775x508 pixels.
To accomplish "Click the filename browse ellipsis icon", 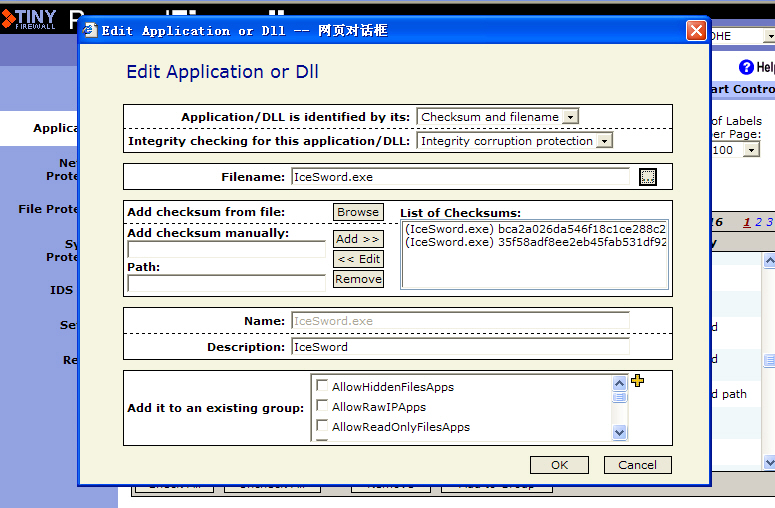I will [647, 176].
